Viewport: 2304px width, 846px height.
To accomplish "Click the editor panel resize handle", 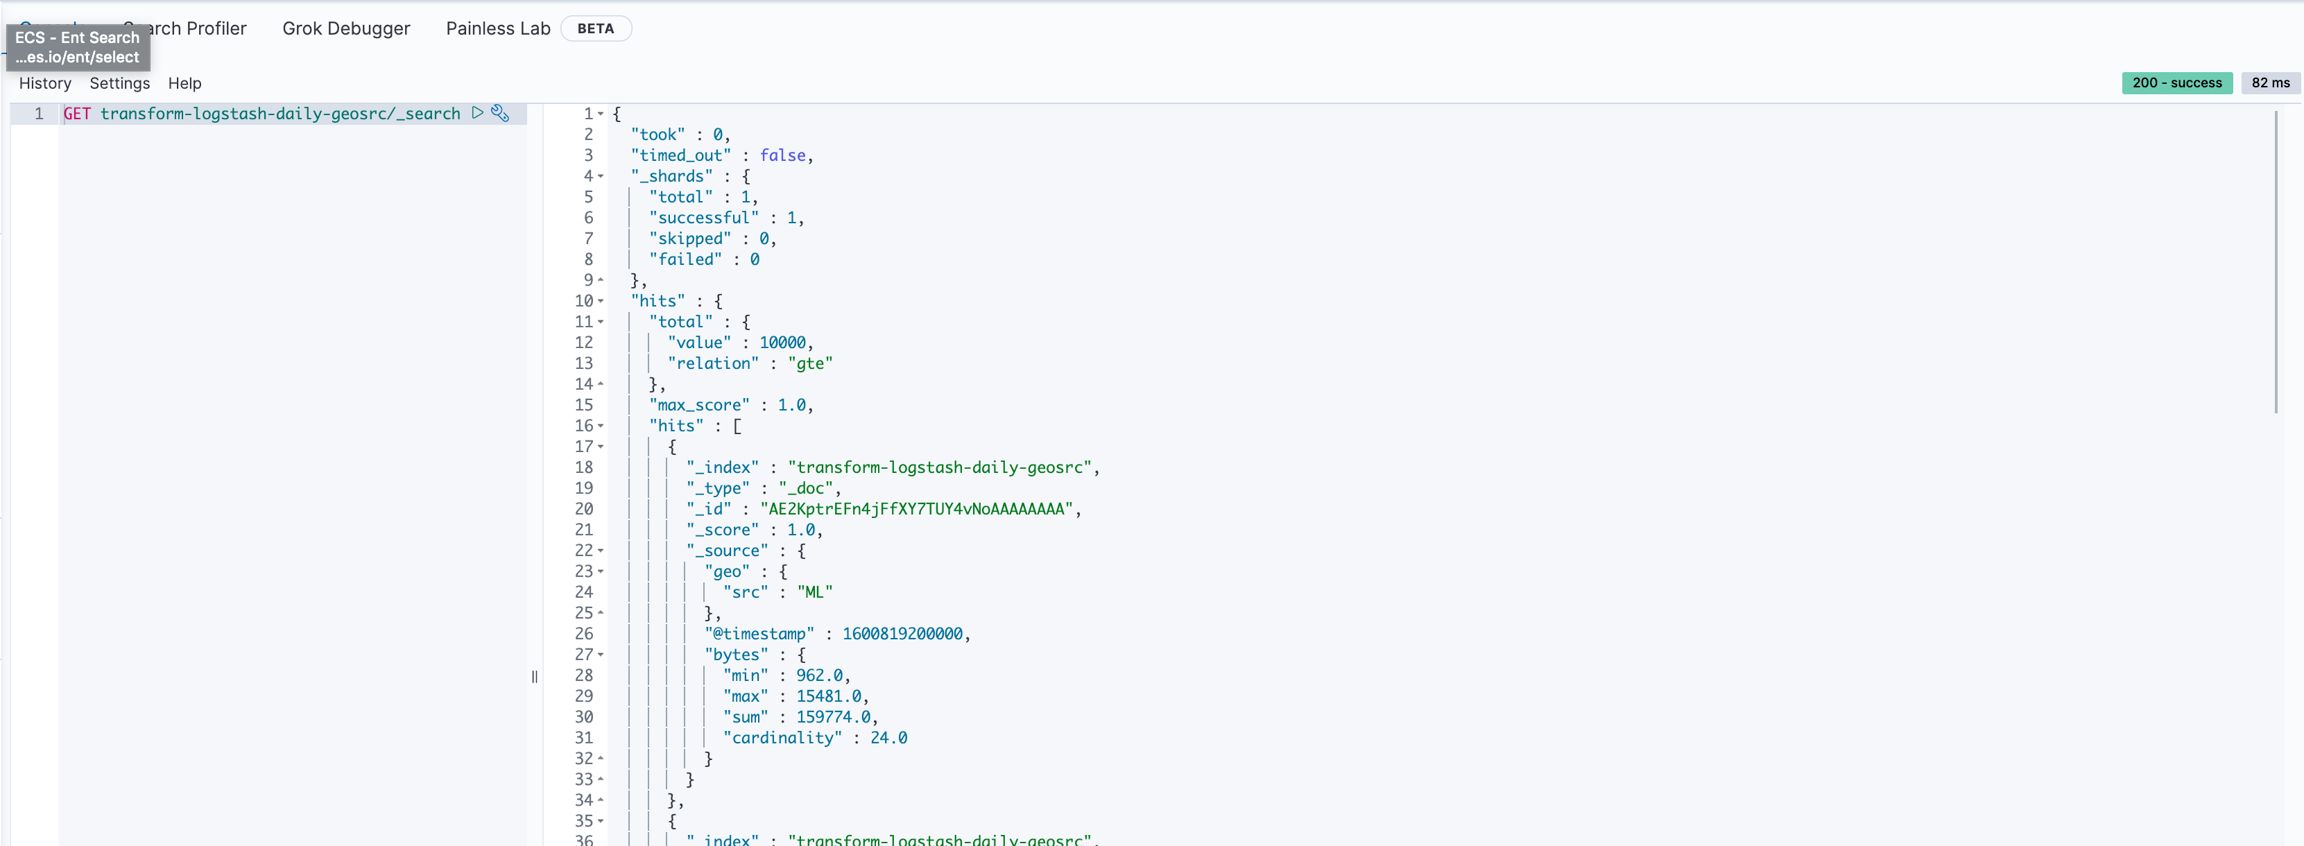I will click(x=535, y=677).
